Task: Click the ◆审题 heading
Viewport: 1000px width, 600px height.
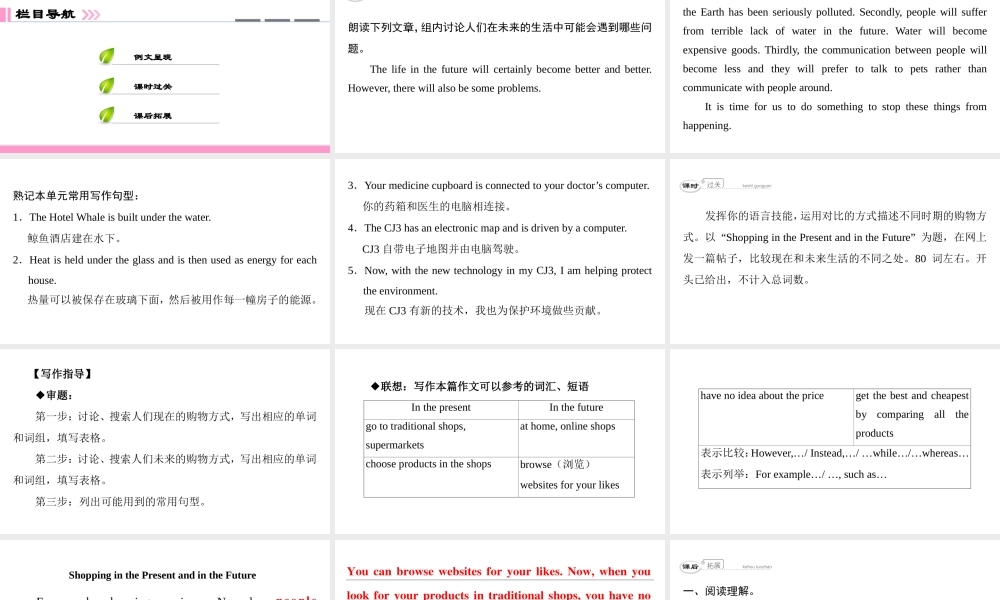Action: 54,395
